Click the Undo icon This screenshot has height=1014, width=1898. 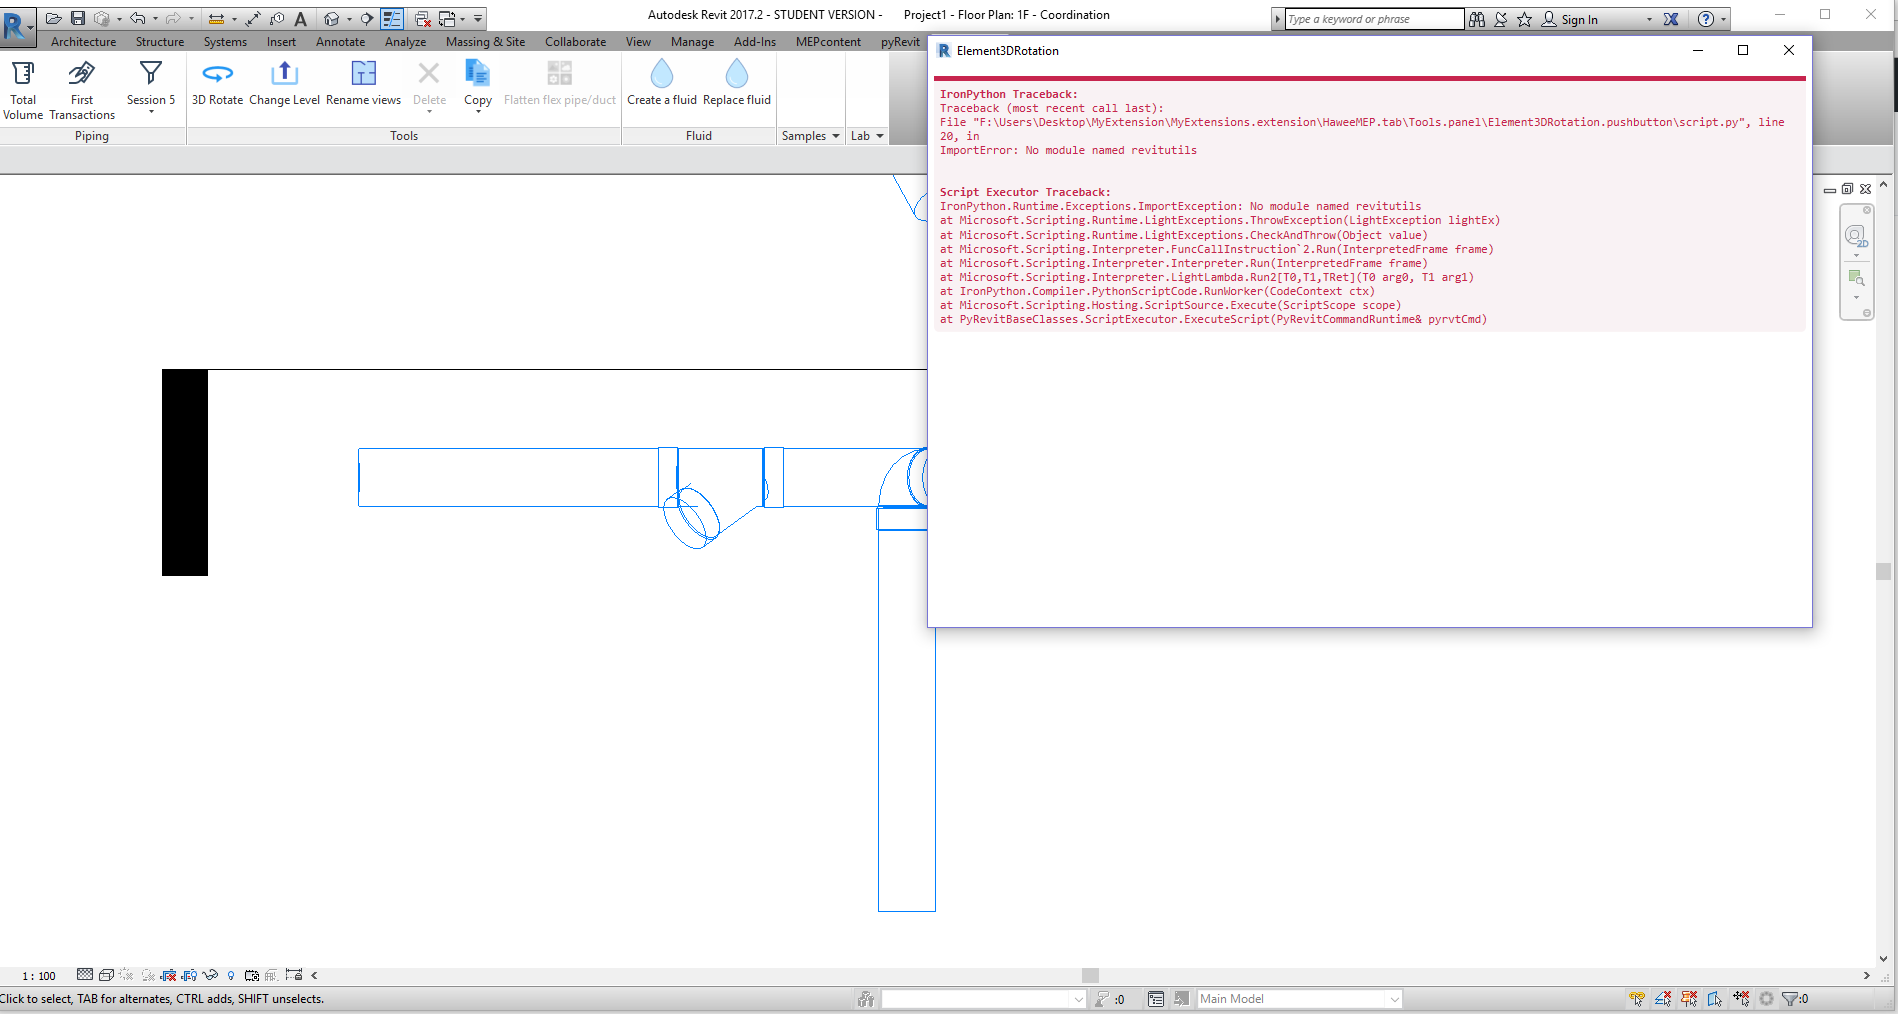click(138, 18)
